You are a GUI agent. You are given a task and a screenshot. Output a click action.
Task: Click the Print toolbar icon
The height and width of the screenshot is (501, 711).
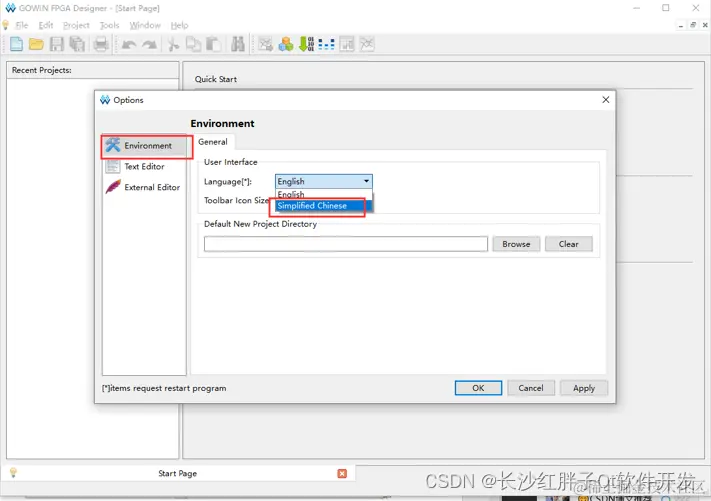pos(101,44)
